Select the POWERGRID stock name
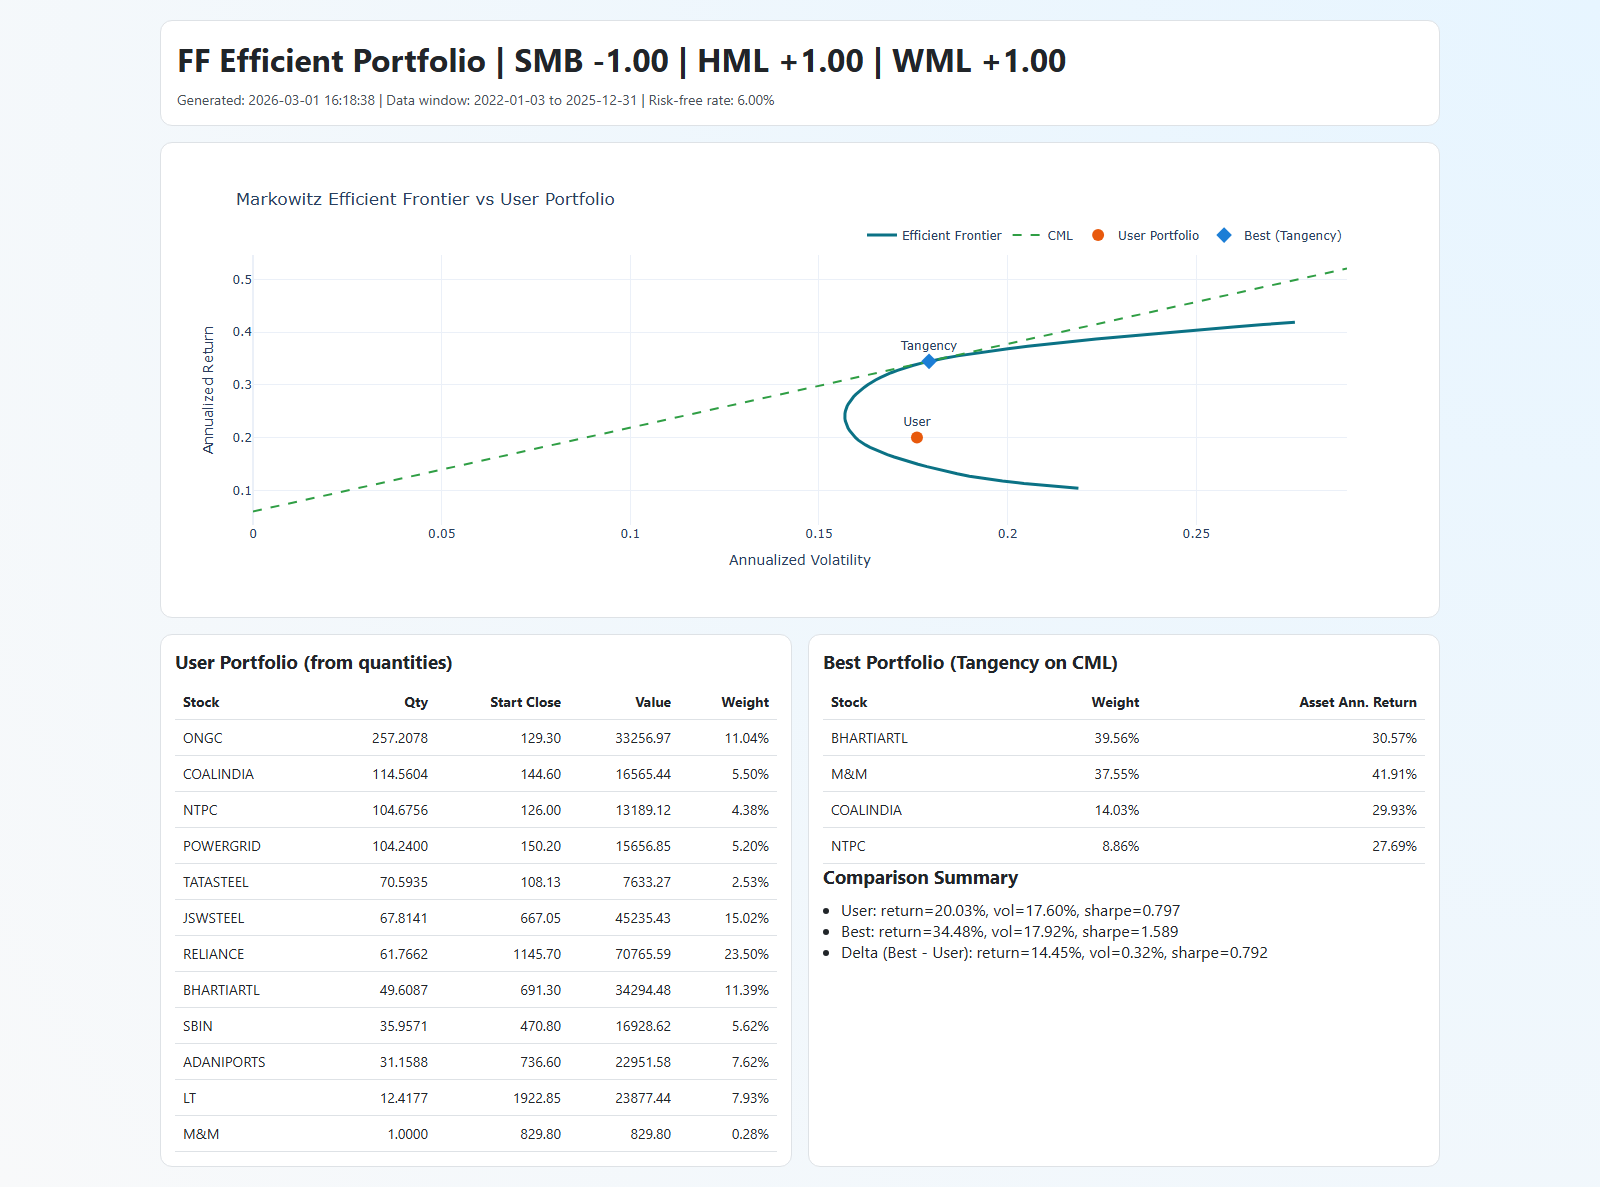This screenshot has width=1600, height=1187. tap(222, 846)
